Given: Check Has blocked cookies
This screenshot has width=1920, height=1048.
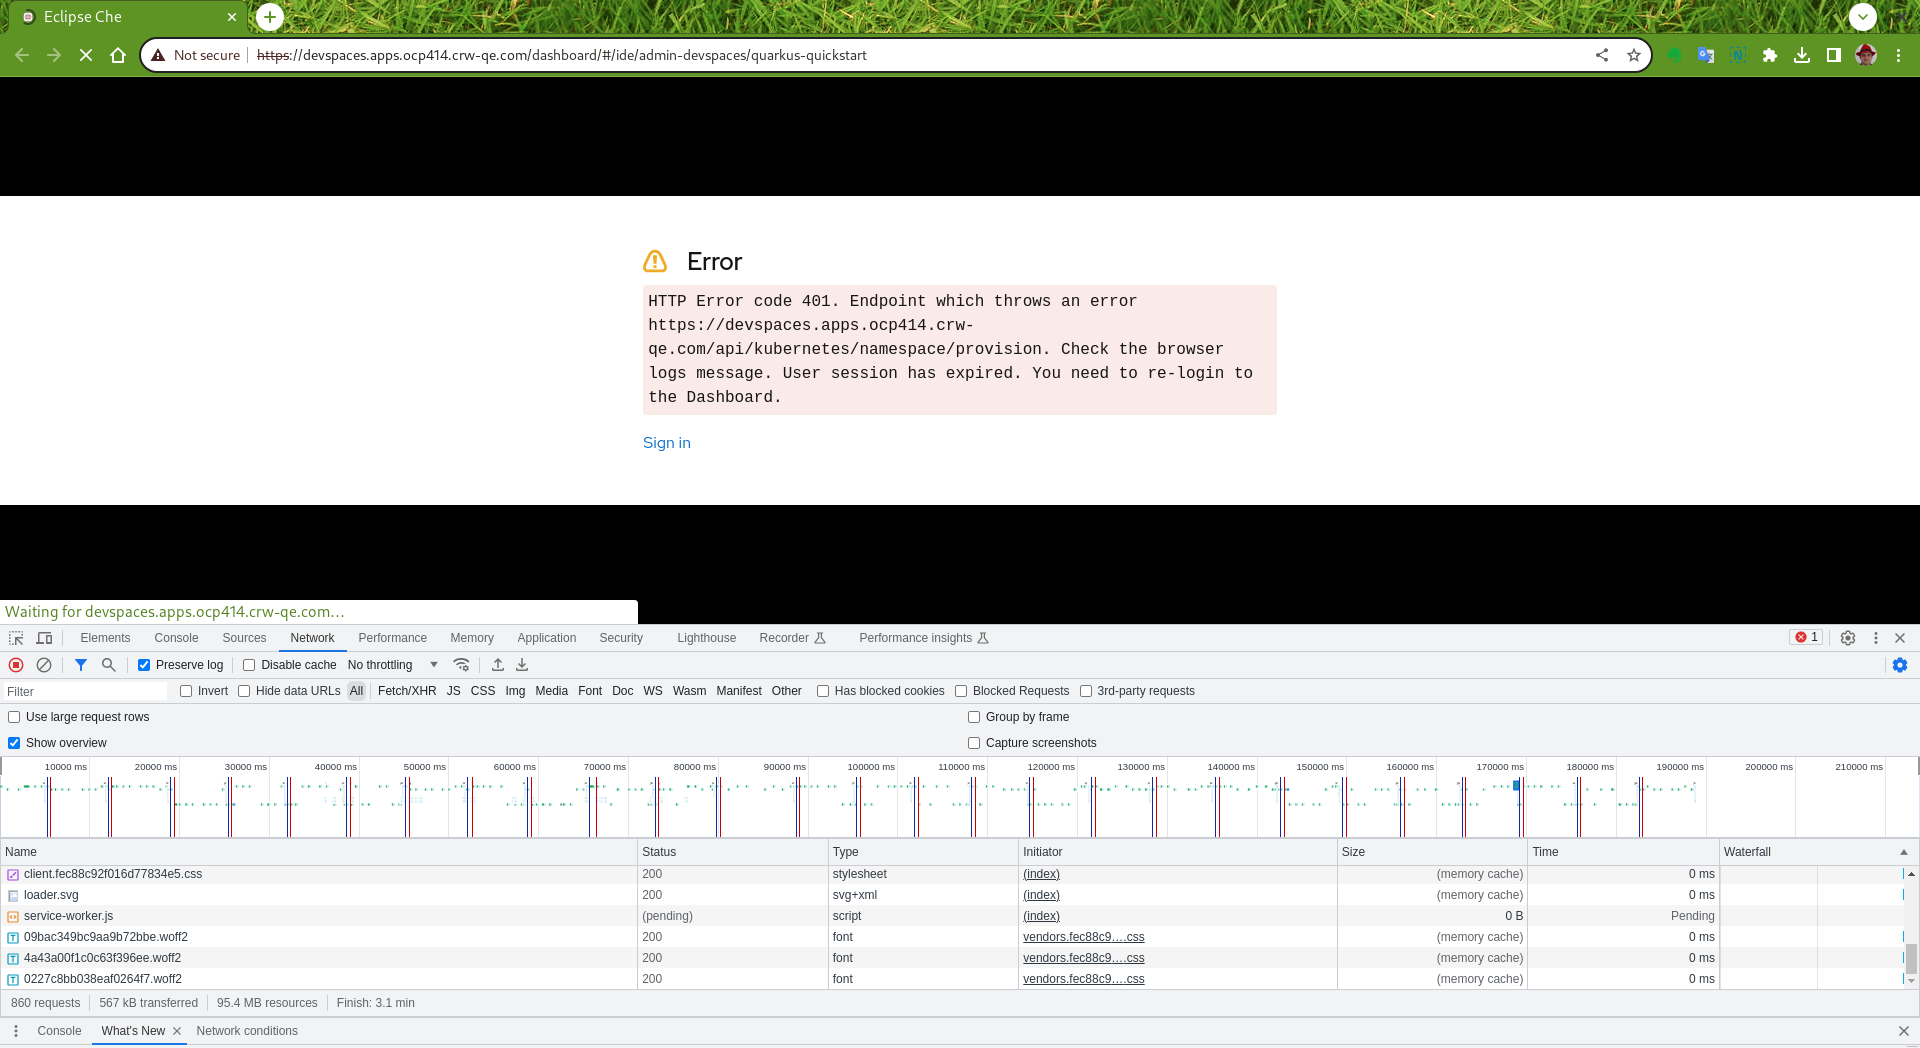Looking at the screenshot, I should click(823, 691).
